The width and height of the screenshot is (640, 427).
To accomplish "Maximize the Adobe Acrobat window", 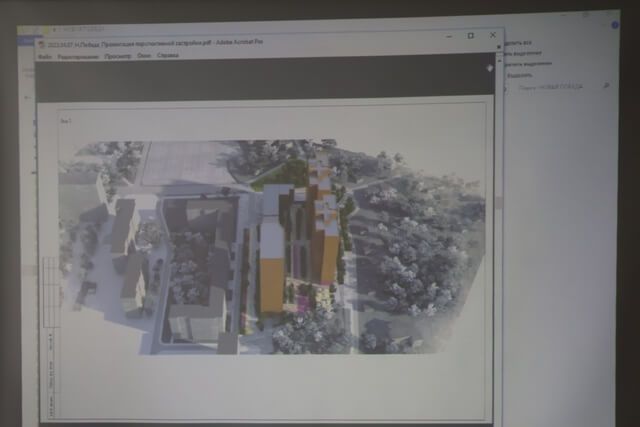I will 470,36.
